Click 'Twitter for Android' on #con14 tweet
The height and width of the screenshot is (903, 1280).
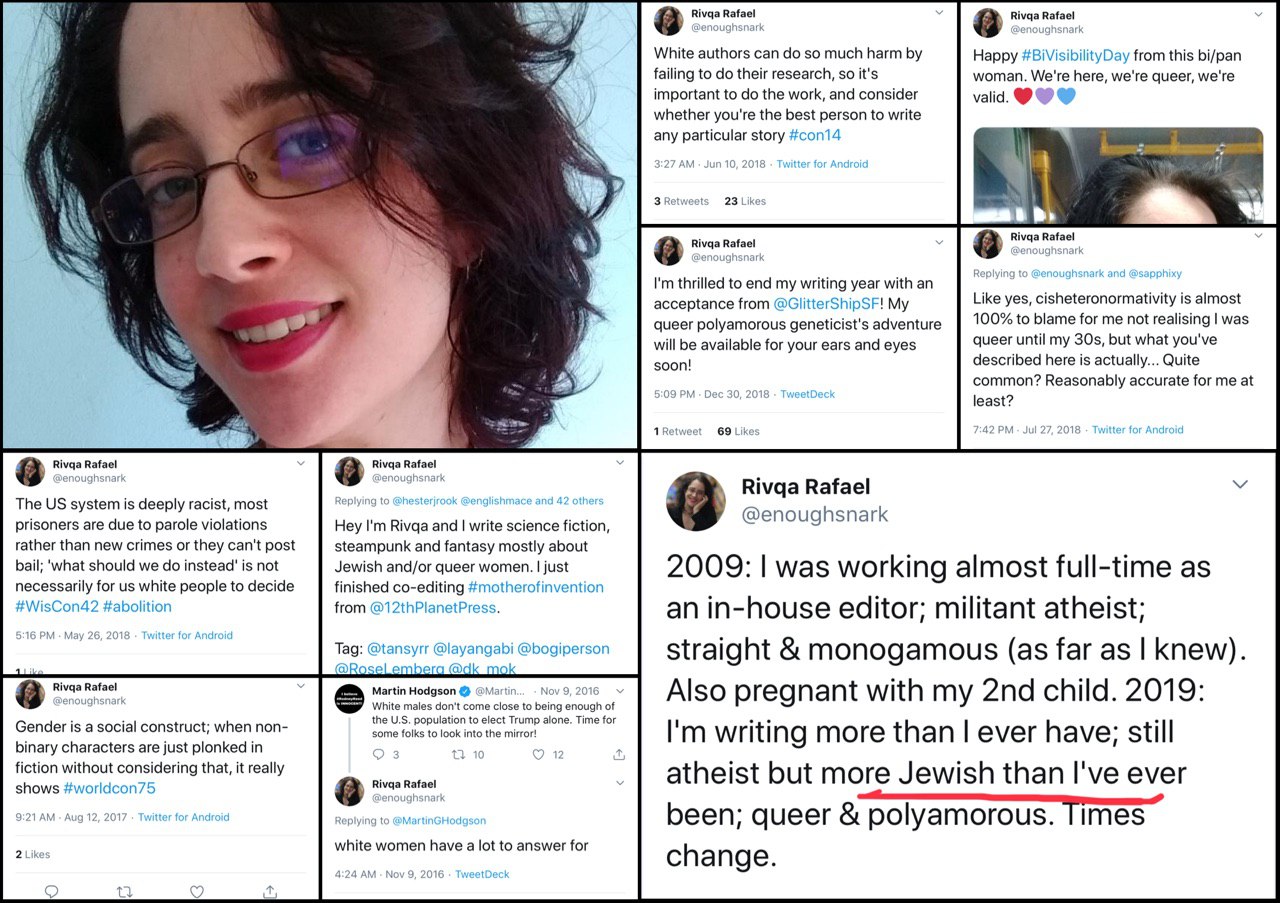822,164
